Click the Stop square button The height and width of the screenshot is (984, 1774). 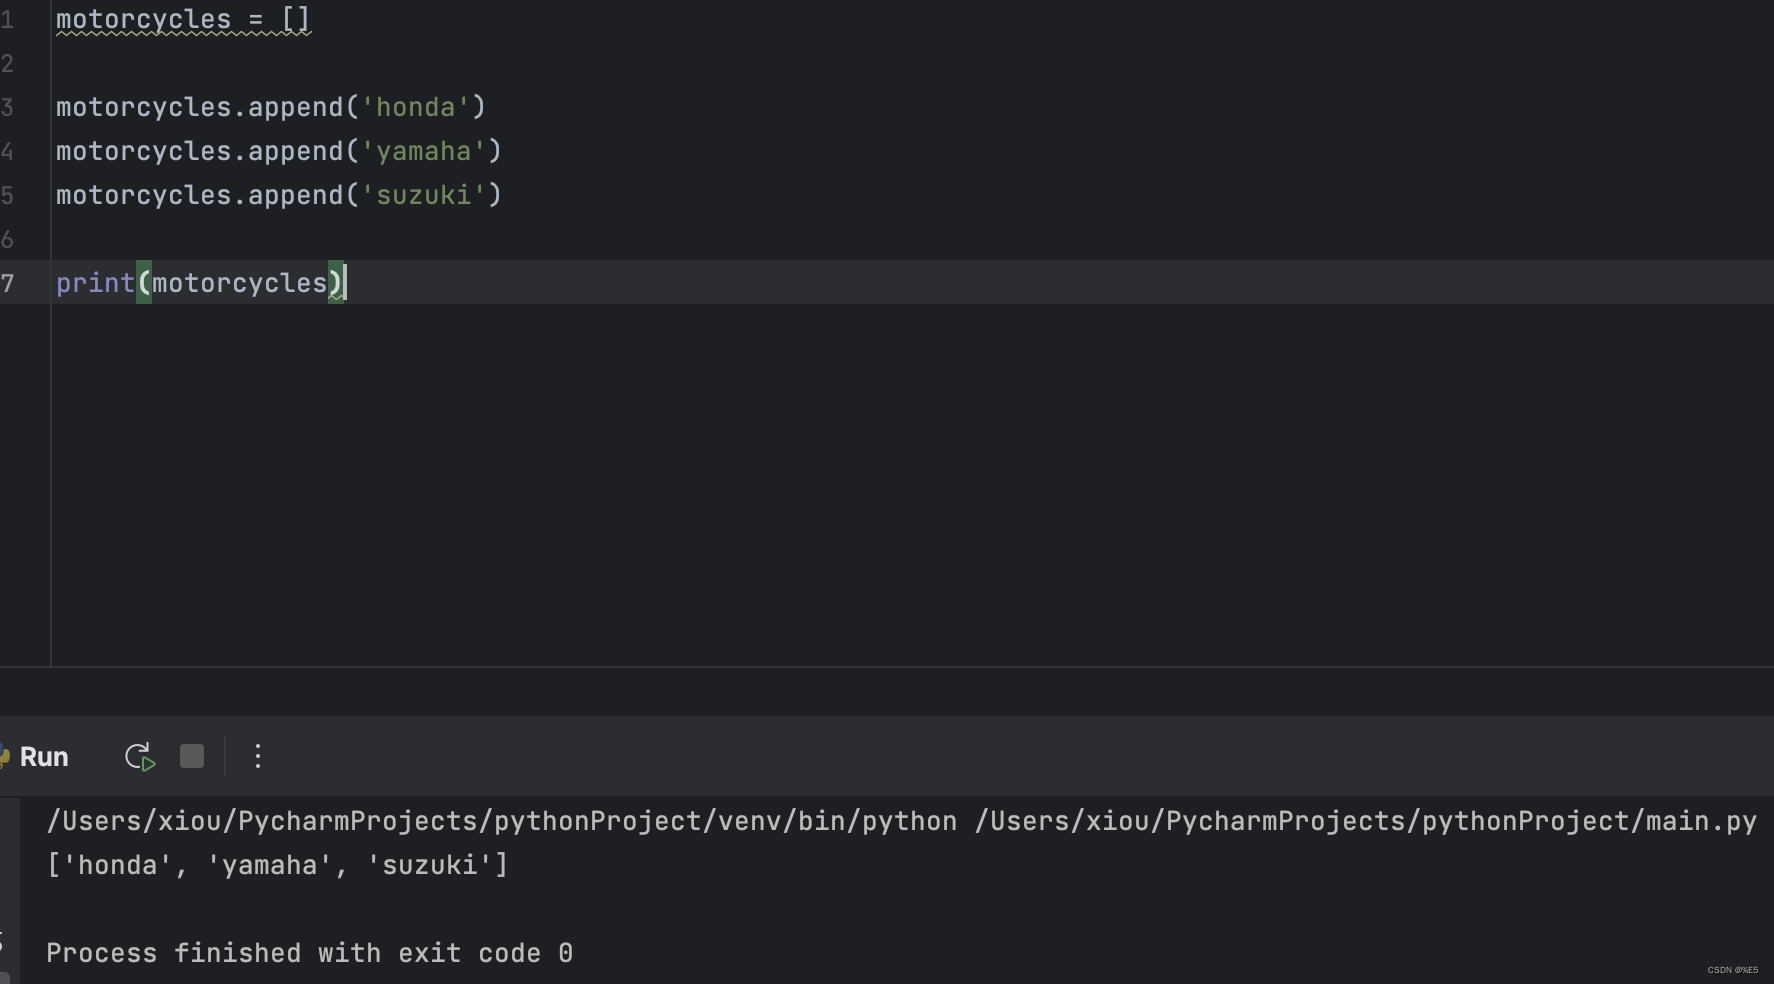coord(192,756)
